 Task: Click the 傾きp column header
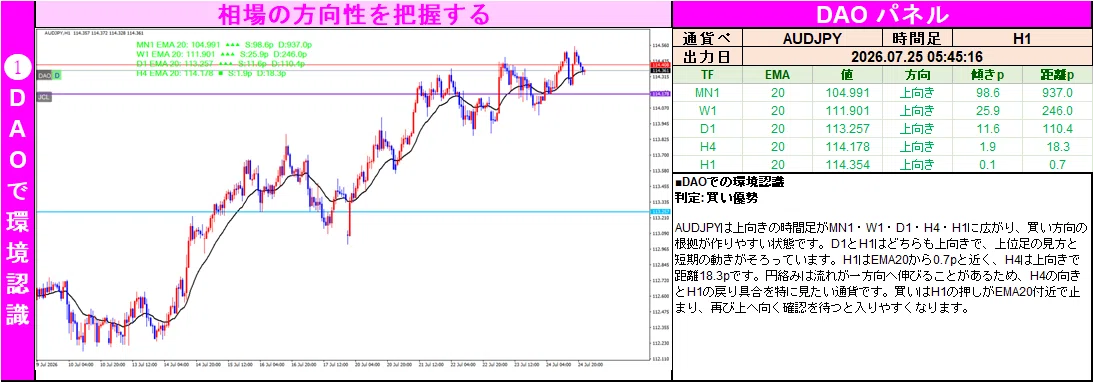[987, 75]
